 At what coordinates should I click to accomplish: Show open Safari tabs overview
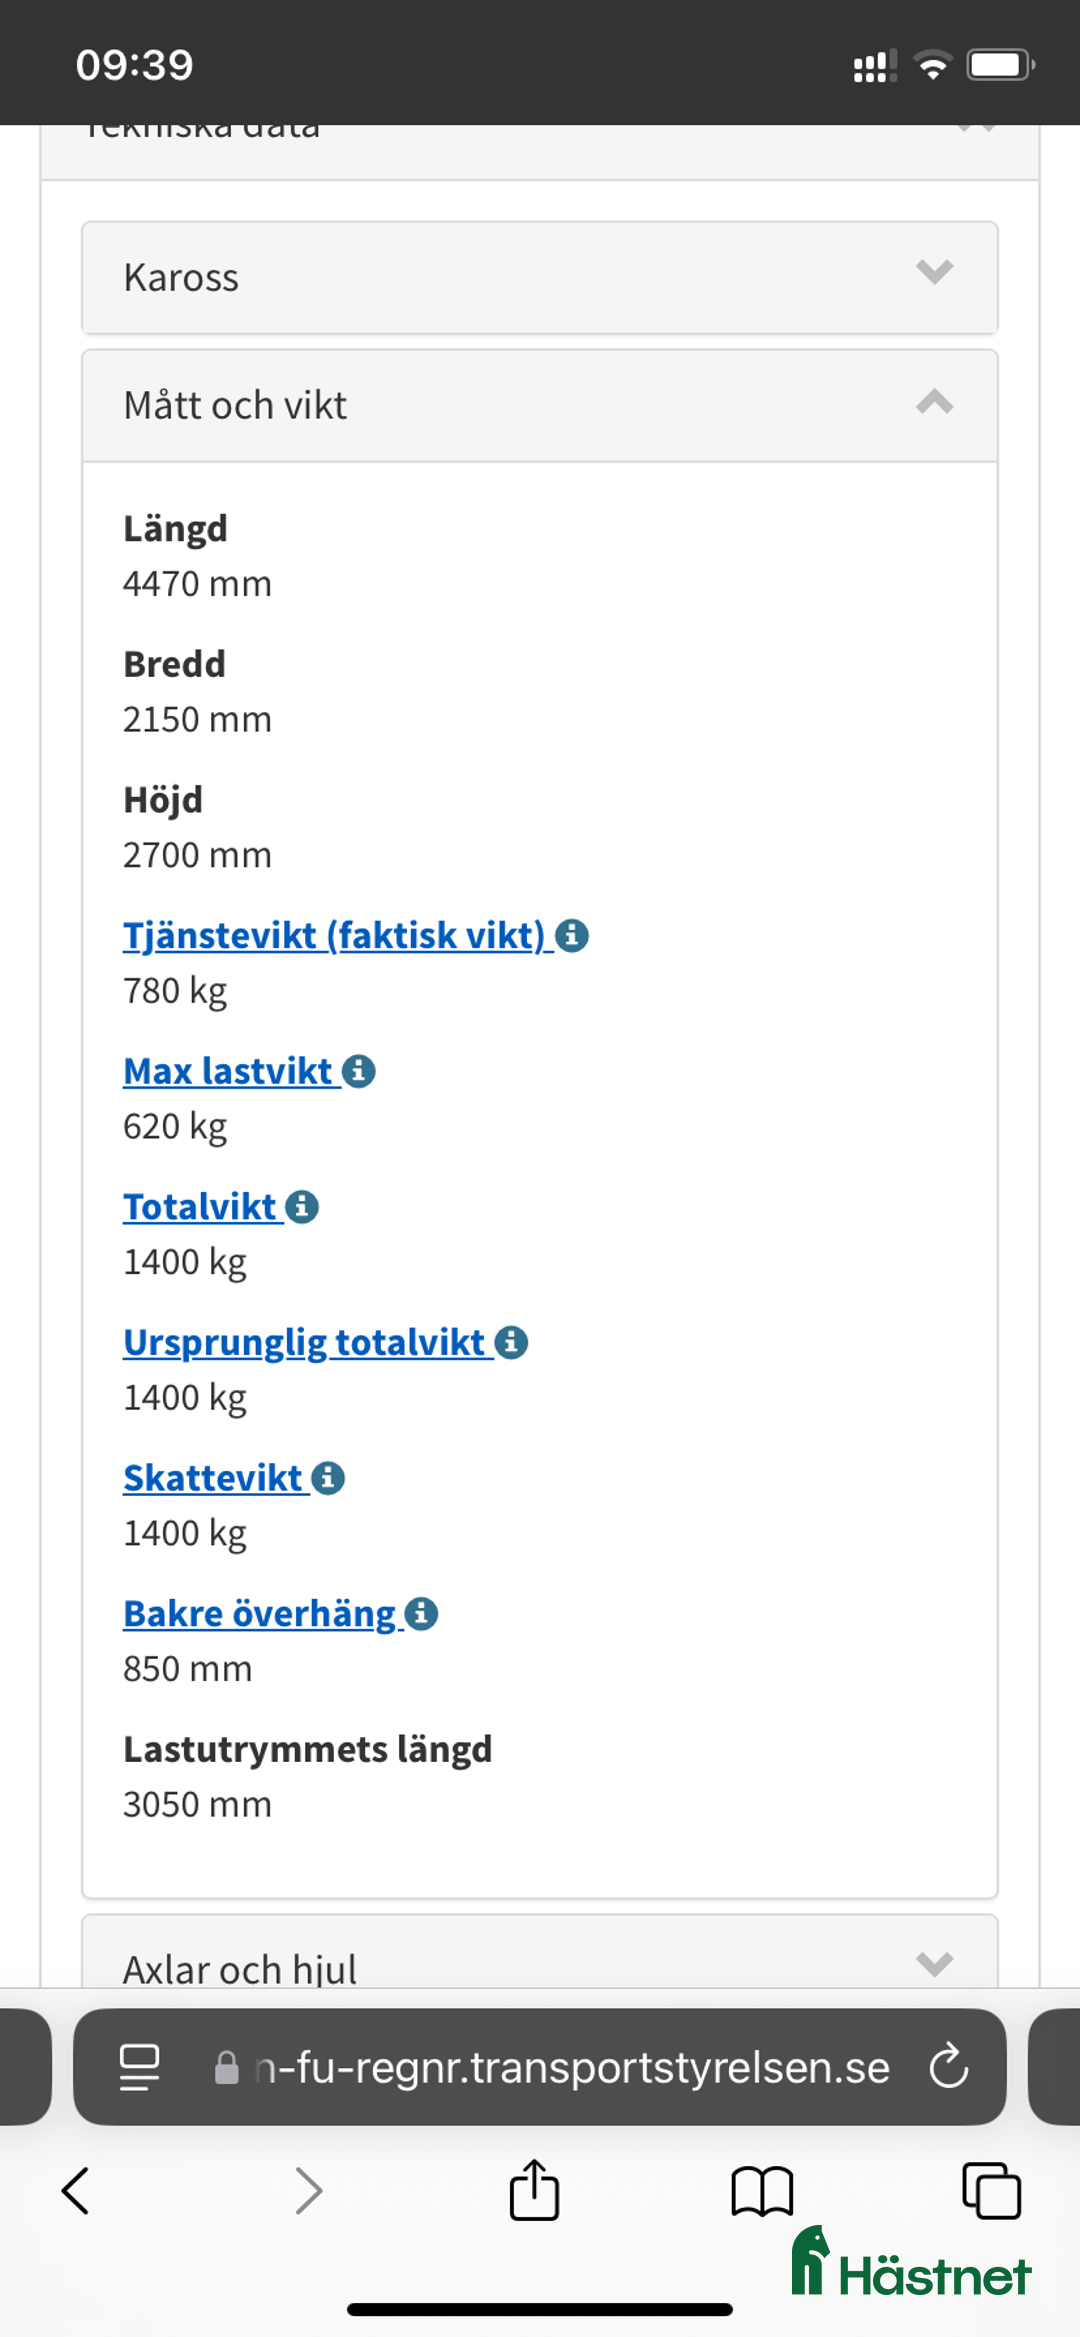[x=990, y=2191]
